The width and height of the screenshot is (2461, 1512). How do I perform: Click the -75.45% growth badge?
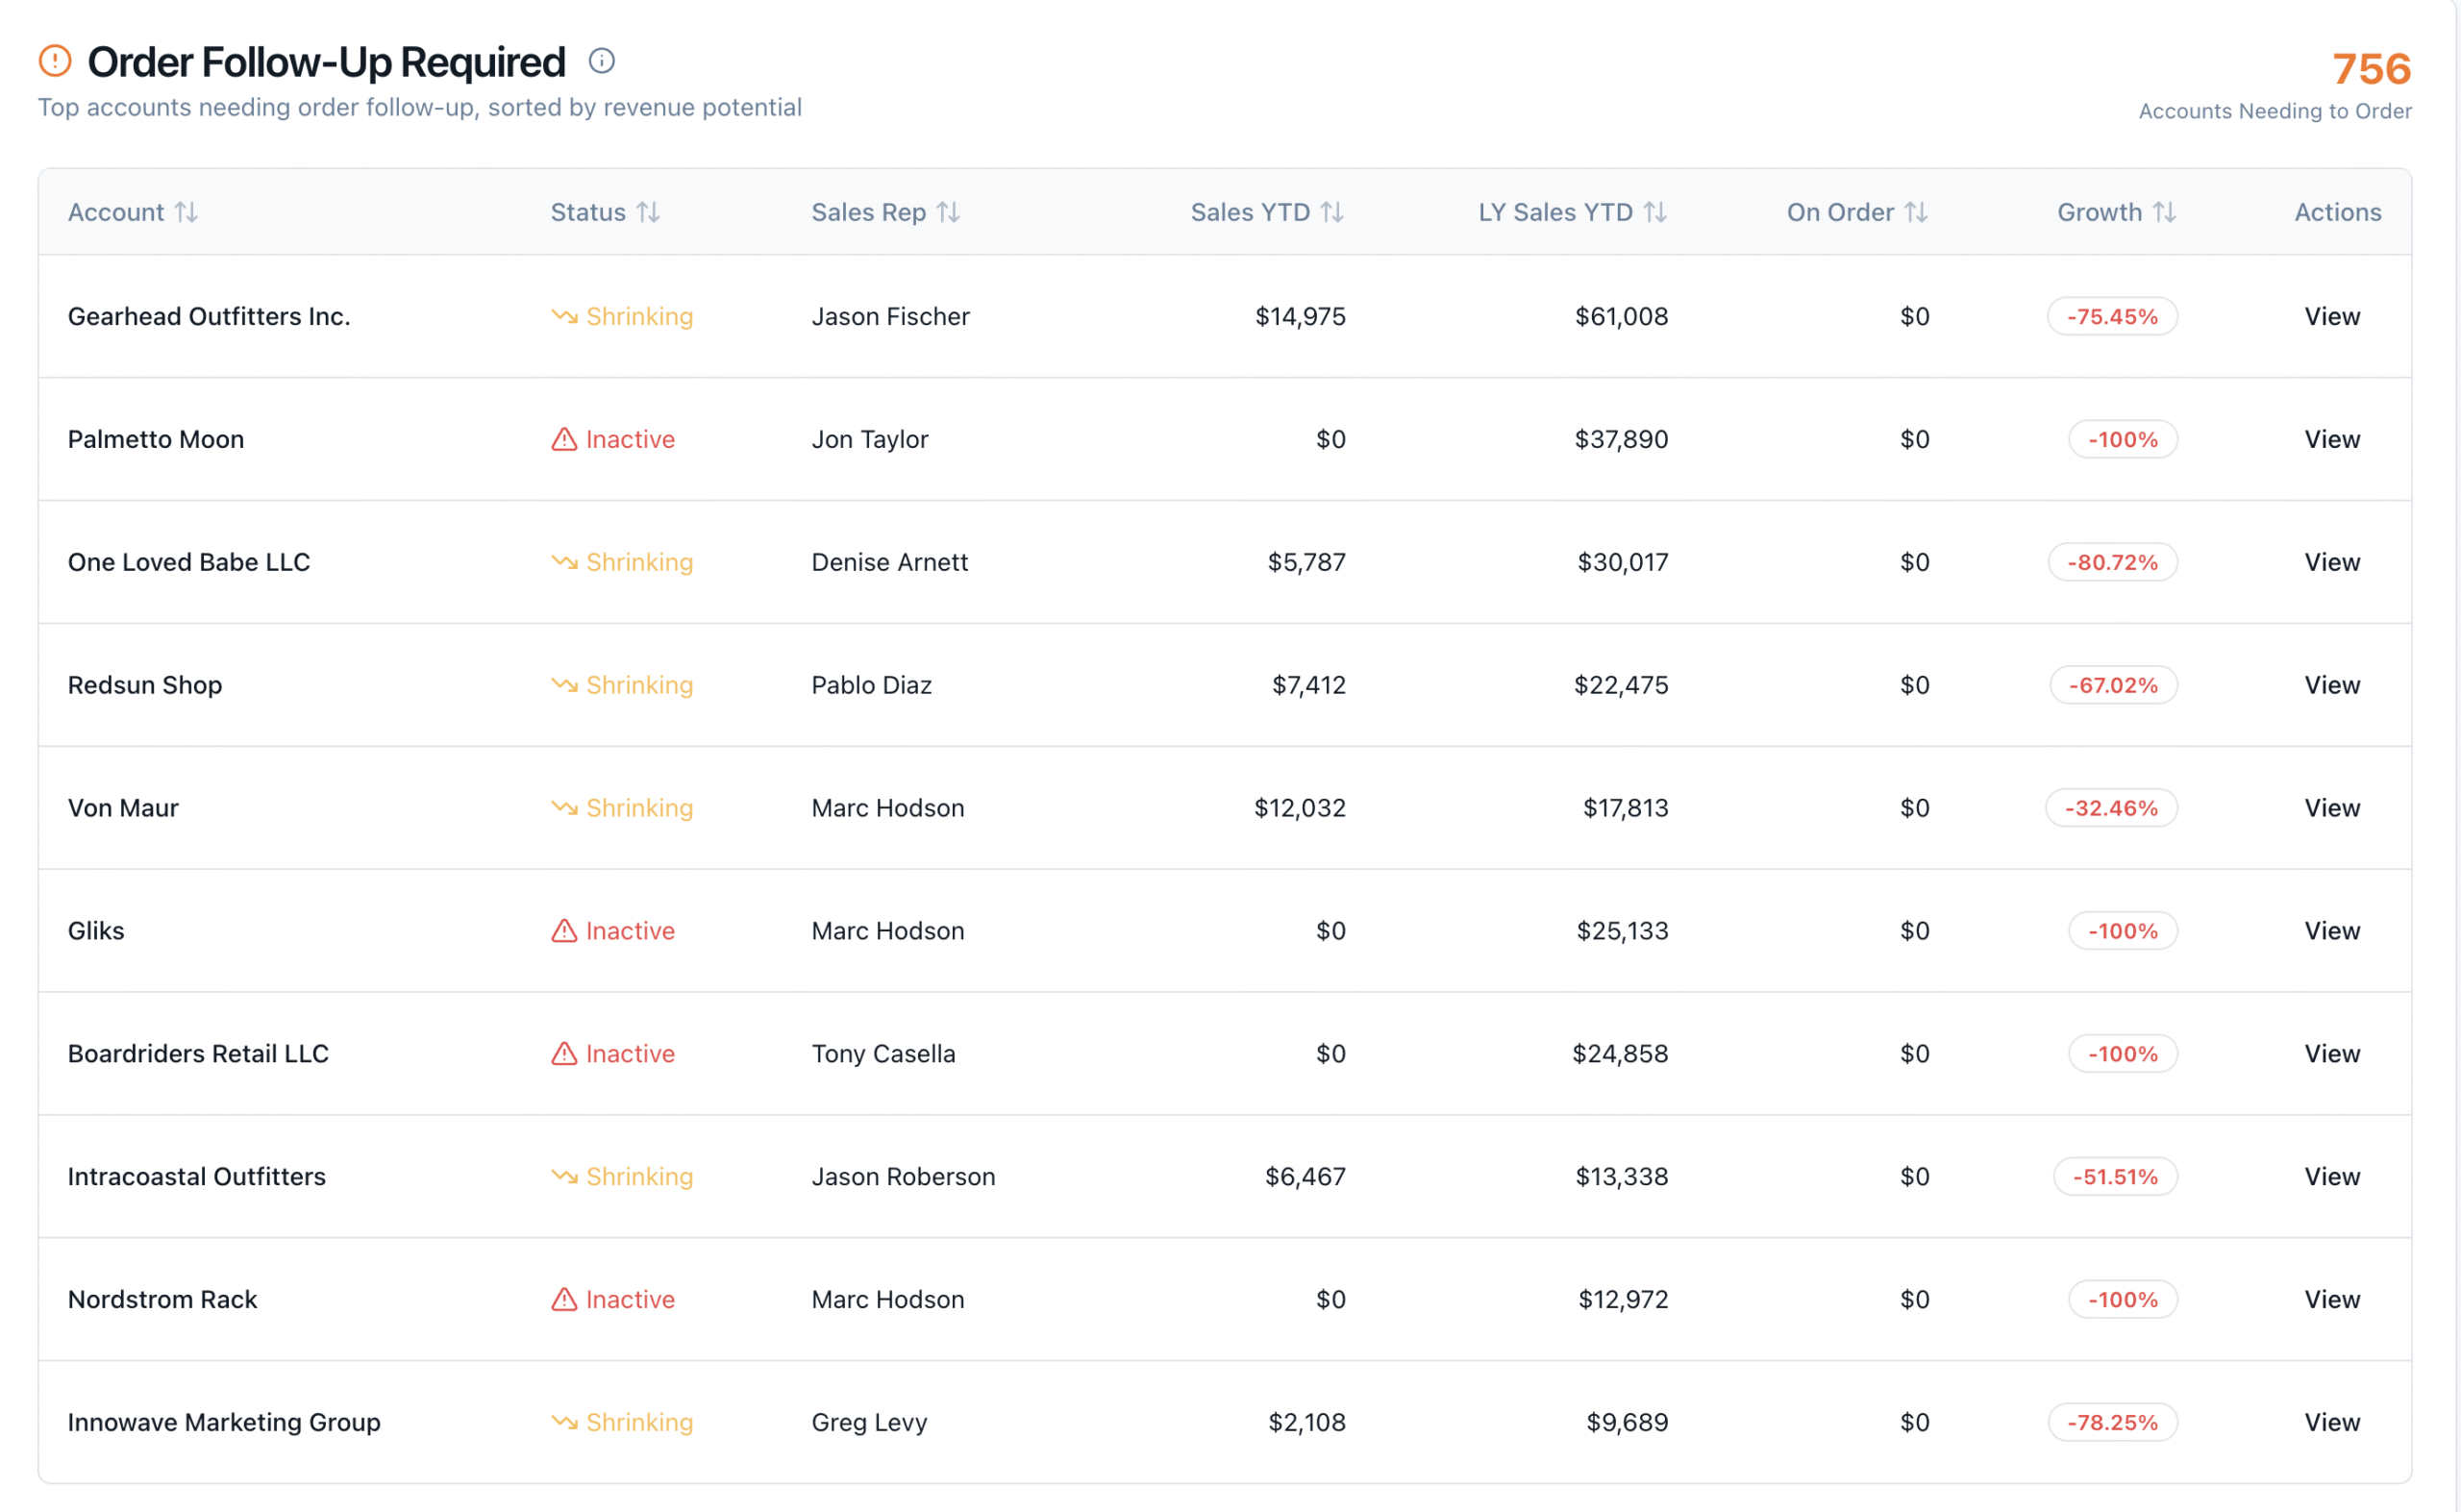2111,316
